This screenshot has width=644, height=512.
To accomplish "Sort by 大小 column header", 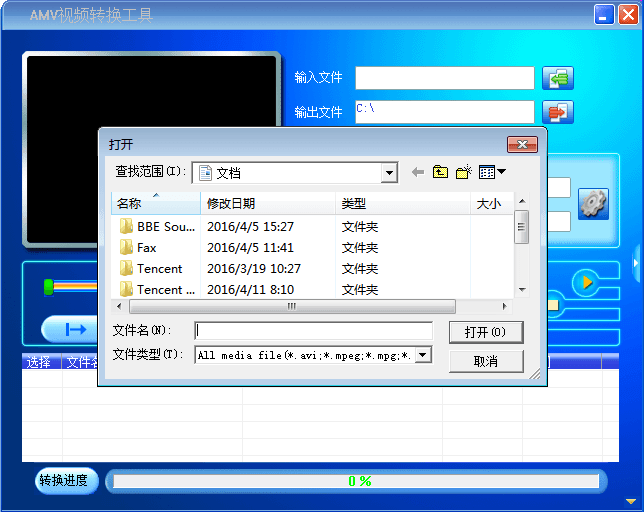I will click(492, 203).
